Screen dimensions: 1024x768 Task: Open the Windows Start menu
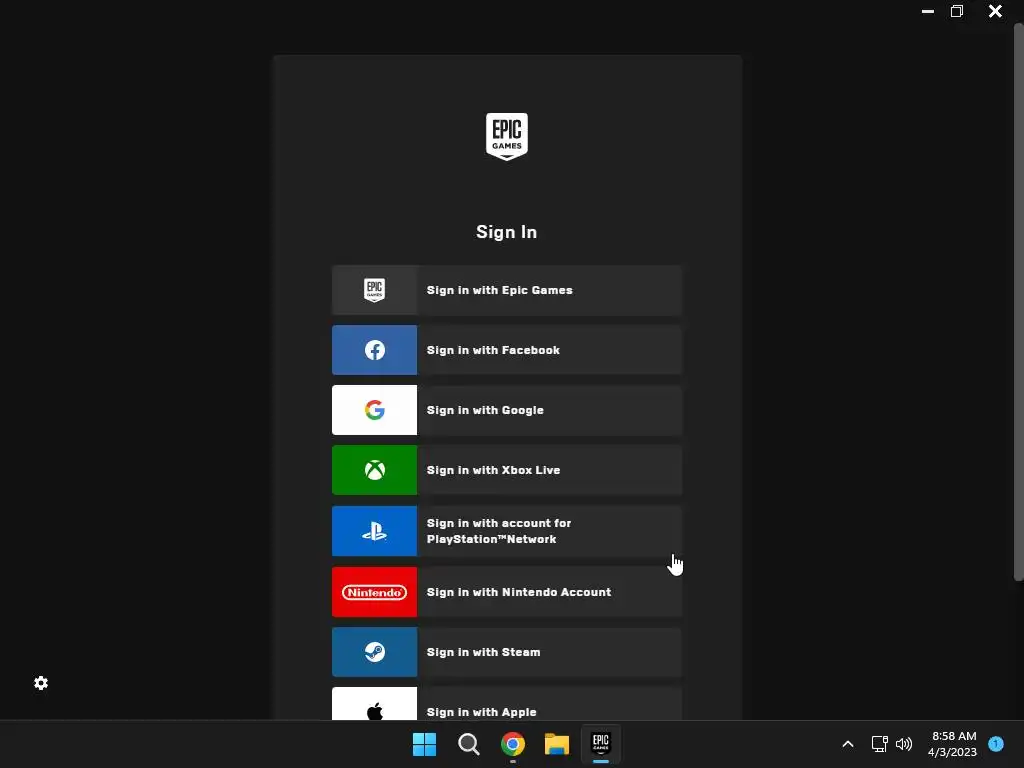[x=424, y=744]
